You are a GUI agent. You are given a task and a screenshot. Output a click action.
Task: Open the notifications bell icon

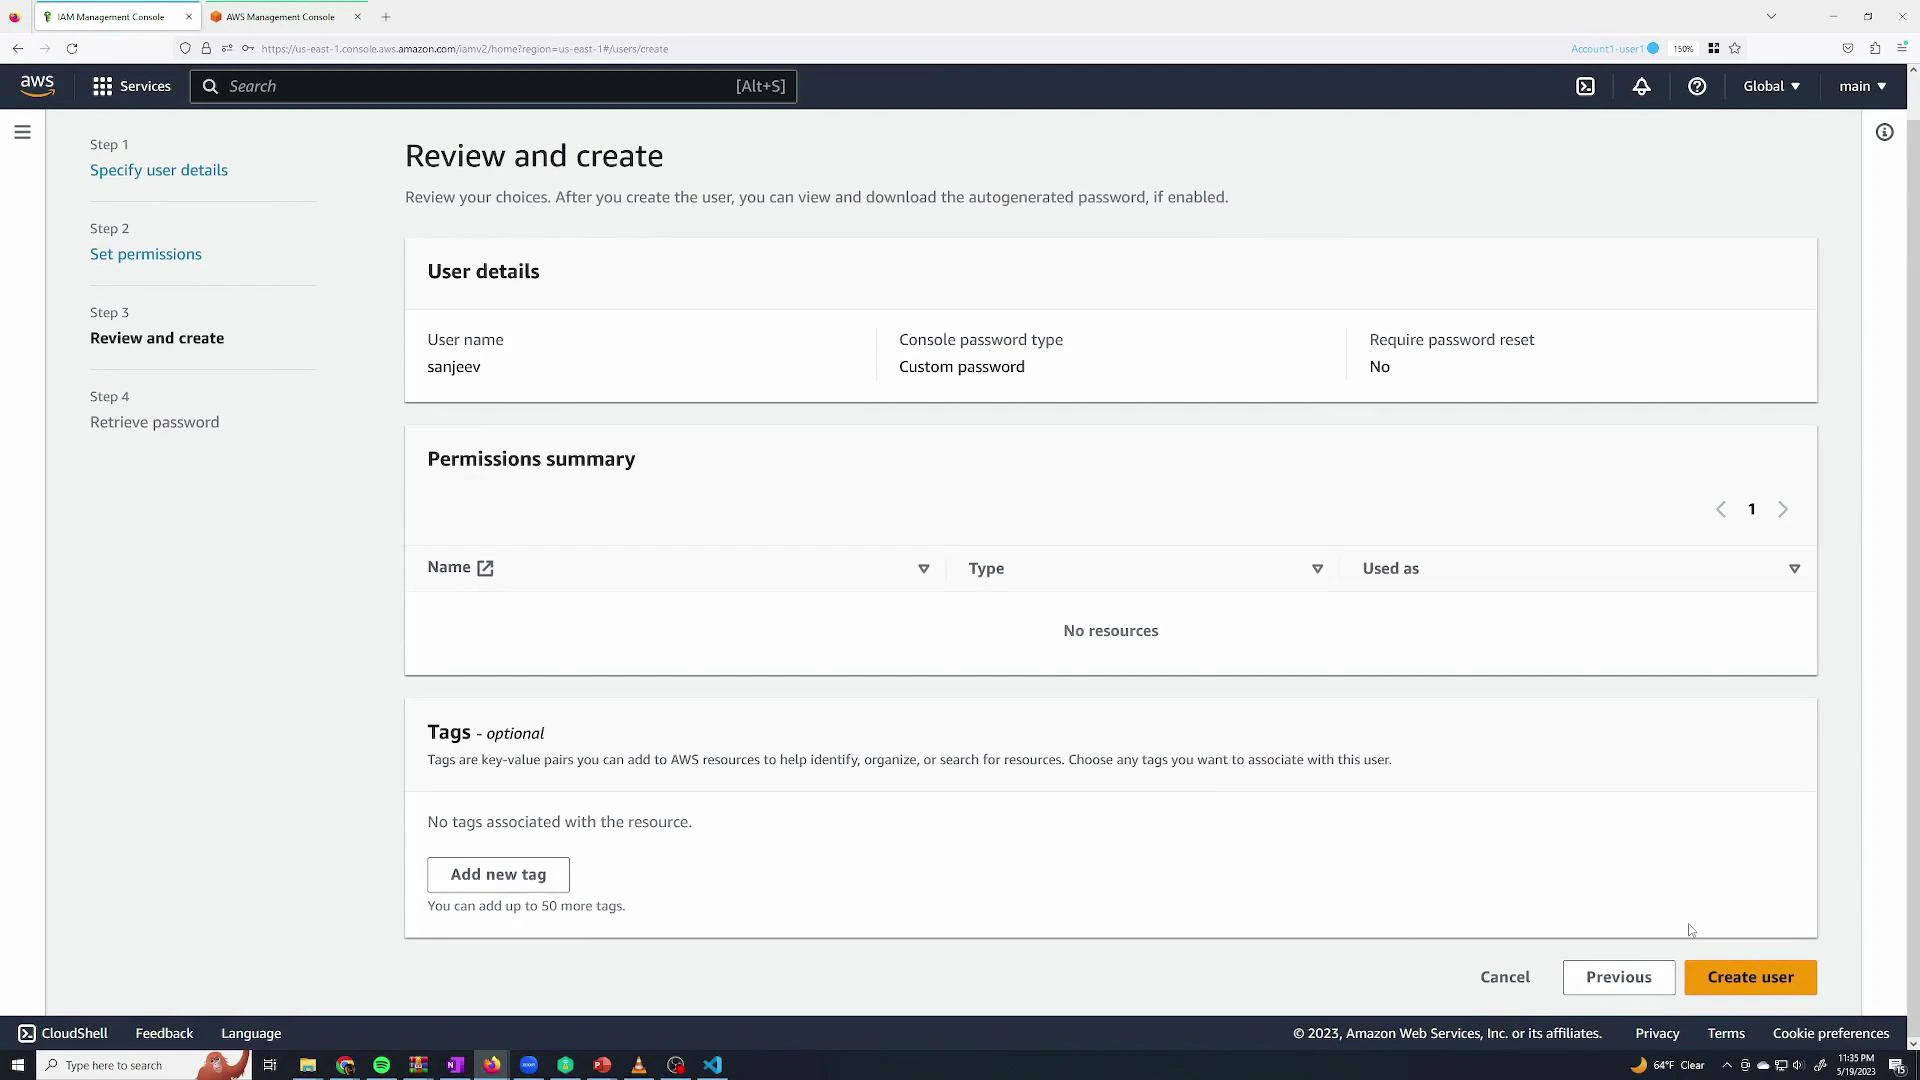pyautogui.click(x=1641, y=86)
